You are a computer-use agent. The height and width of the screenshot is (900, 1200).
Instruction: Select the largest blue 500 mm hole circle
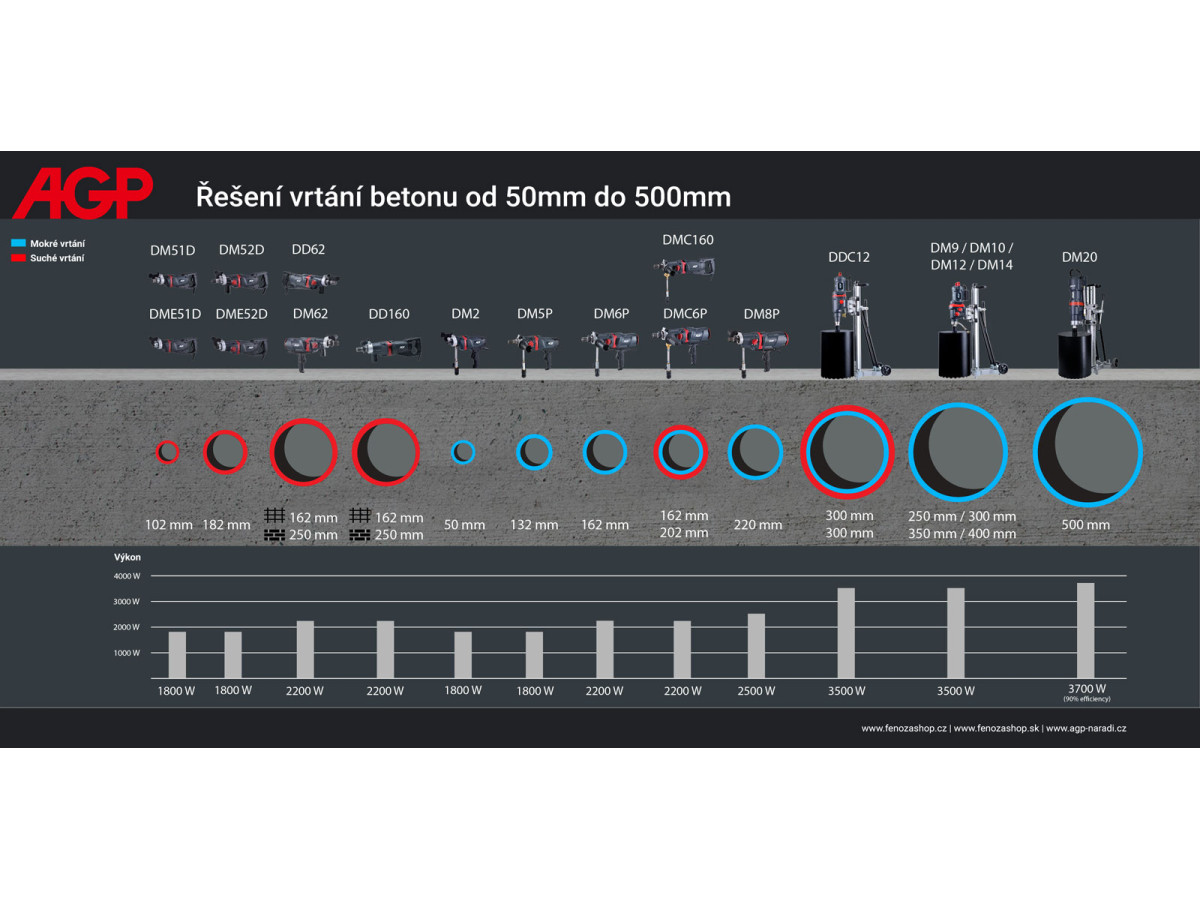pyautogui.click(x=1087, y=451)
